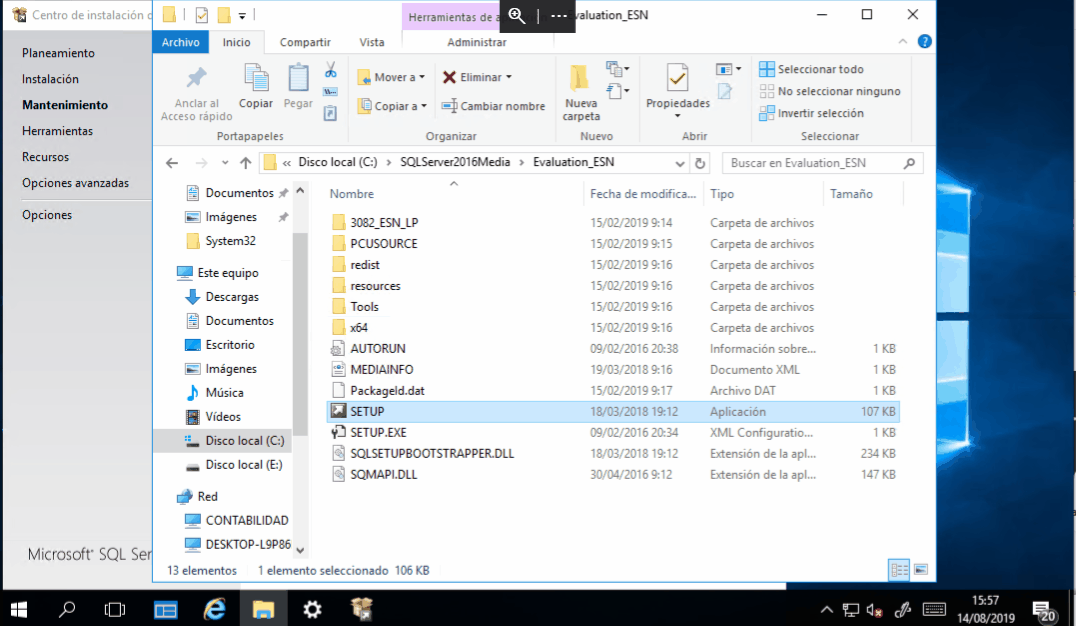The image size is (1076, 626).
Task: Click the Pegar acceso directo icon
Action: point(330,113)
